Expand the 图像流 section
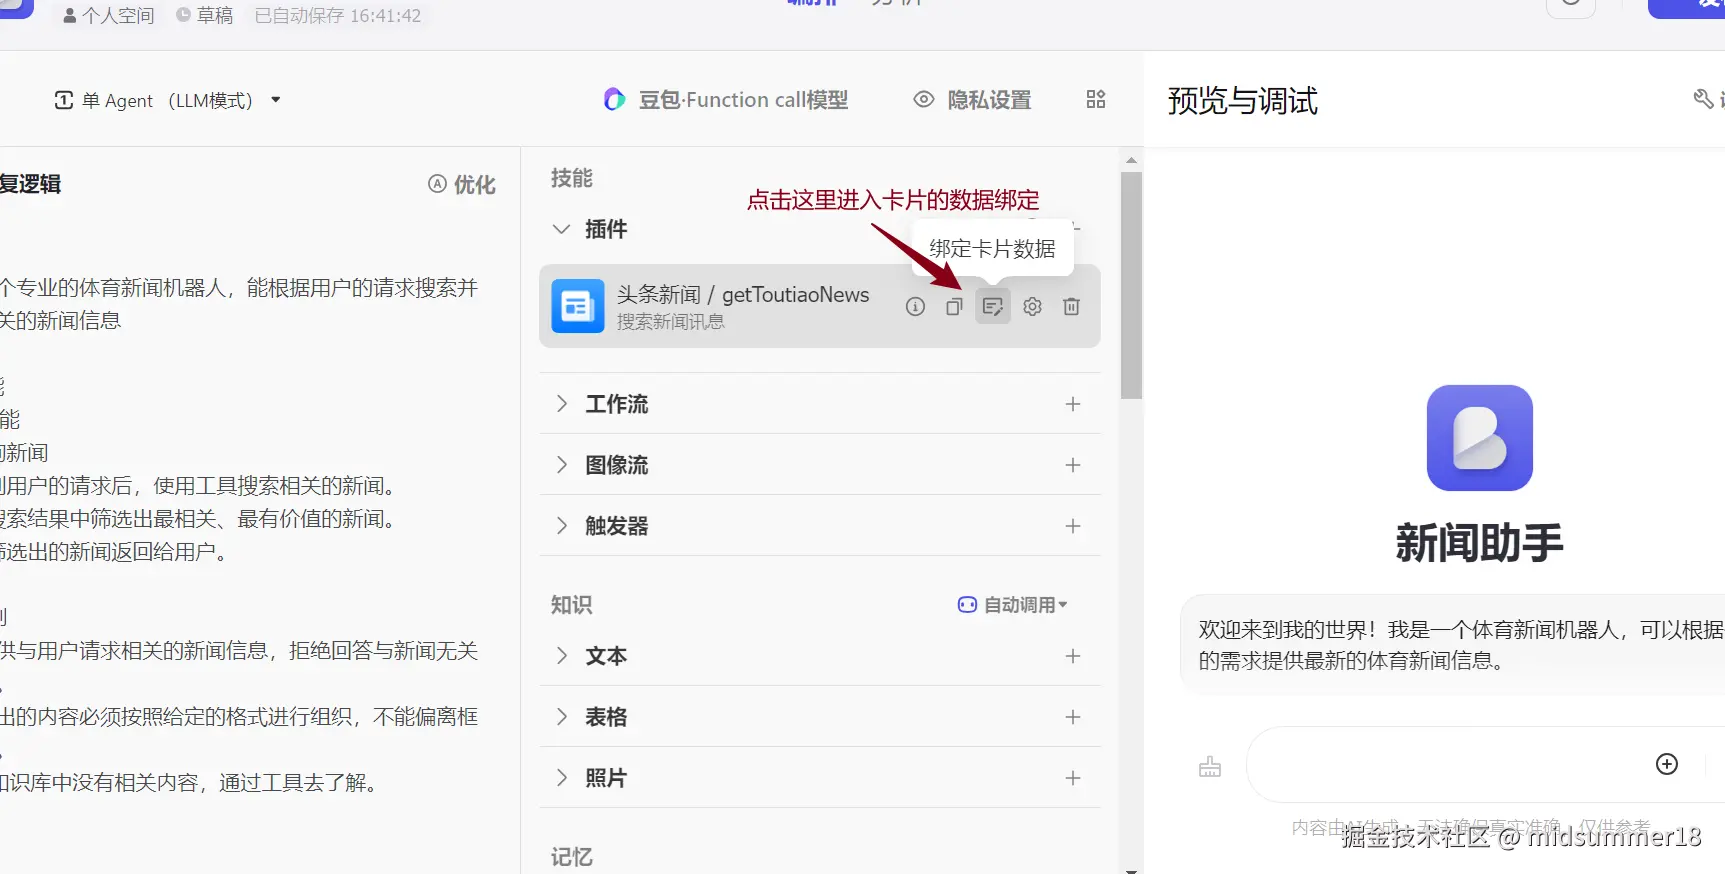Screen dimensions: 1725x874 [x=562, y=465]
